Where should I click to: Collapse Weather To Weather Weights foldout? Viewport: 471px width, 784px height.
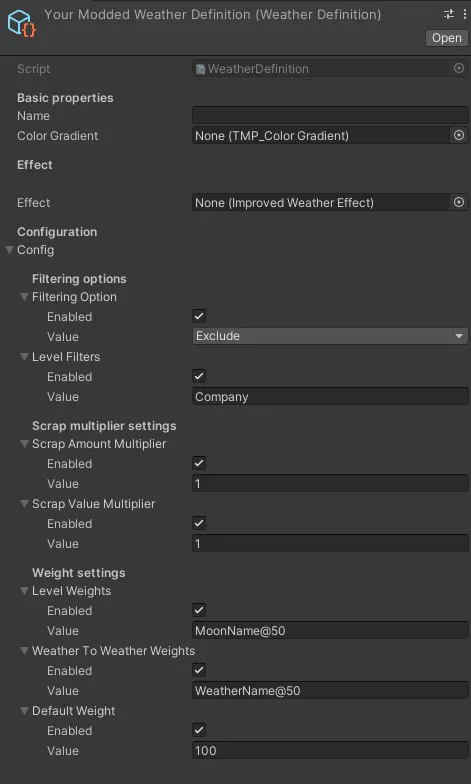pos(24,650)
